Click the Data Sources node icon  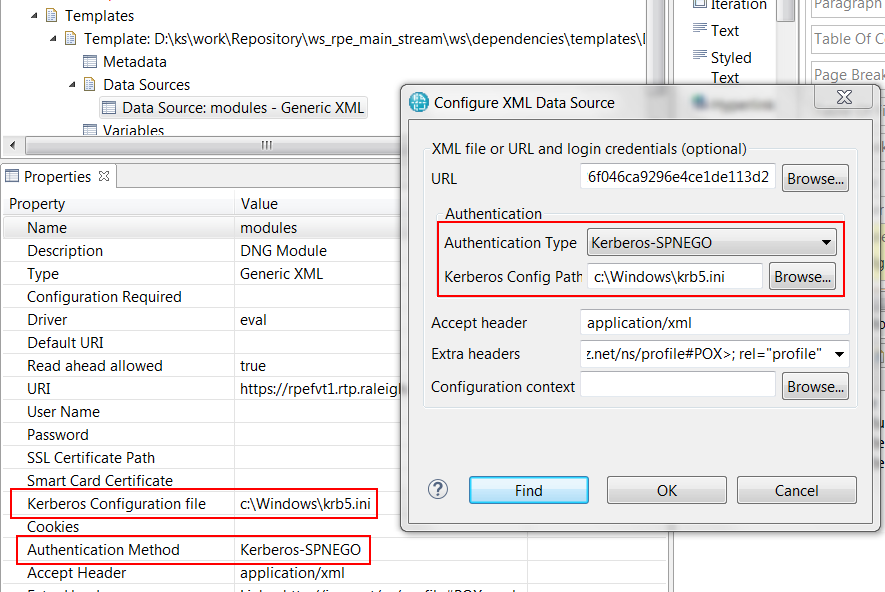tap(90, 85)
